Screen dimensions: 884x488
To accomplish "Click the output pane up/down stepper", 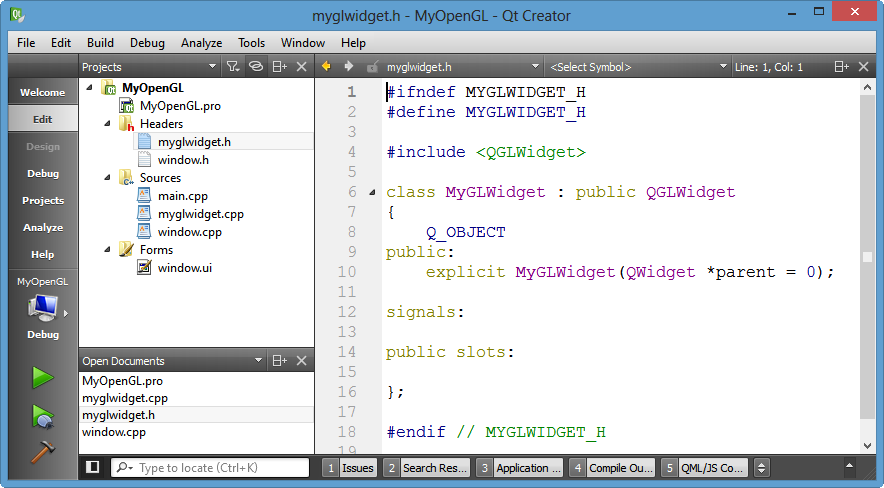I will coord(762,468).
